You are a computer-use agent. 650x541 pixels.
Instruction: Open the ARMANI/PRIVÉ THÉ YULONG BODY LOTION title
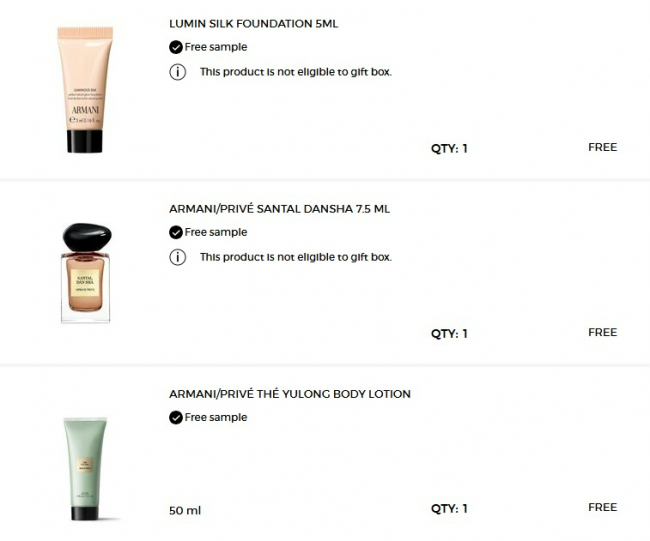(x=290, y=394)
